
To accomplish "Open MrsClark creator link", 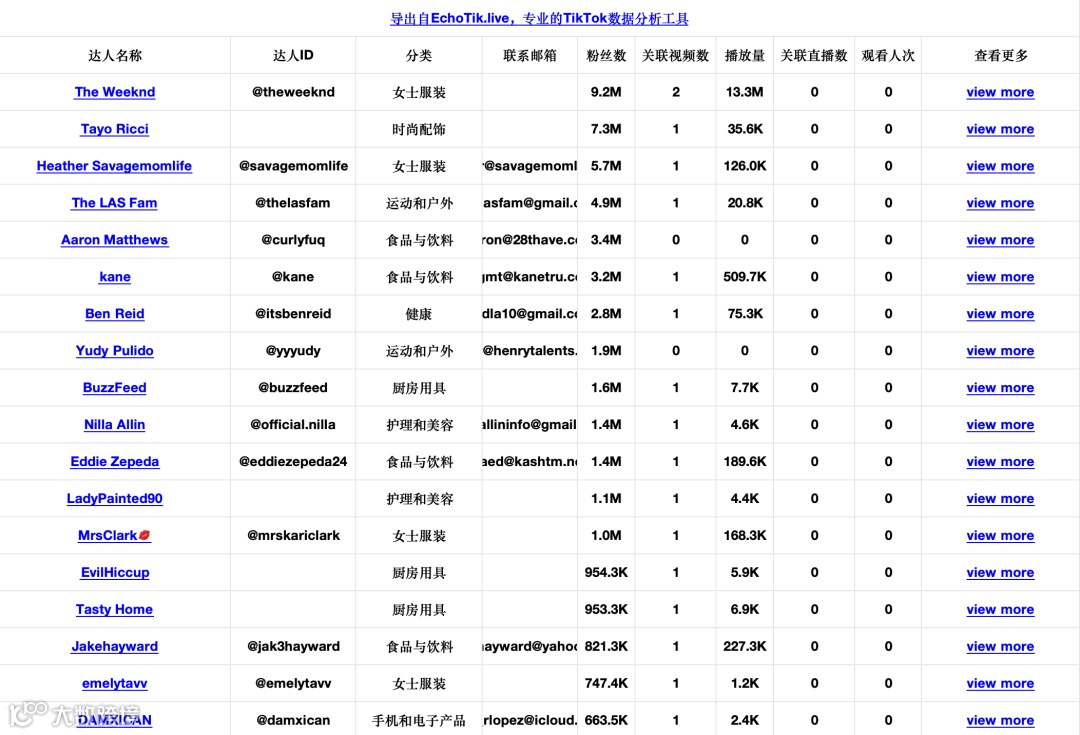I will (x=114, y=535).
